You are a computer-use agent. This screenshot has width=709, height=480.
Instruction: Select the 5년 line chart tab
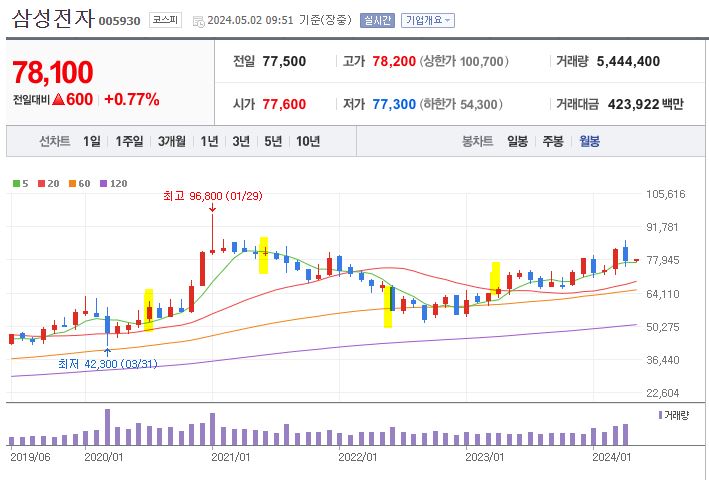point(273,141)
